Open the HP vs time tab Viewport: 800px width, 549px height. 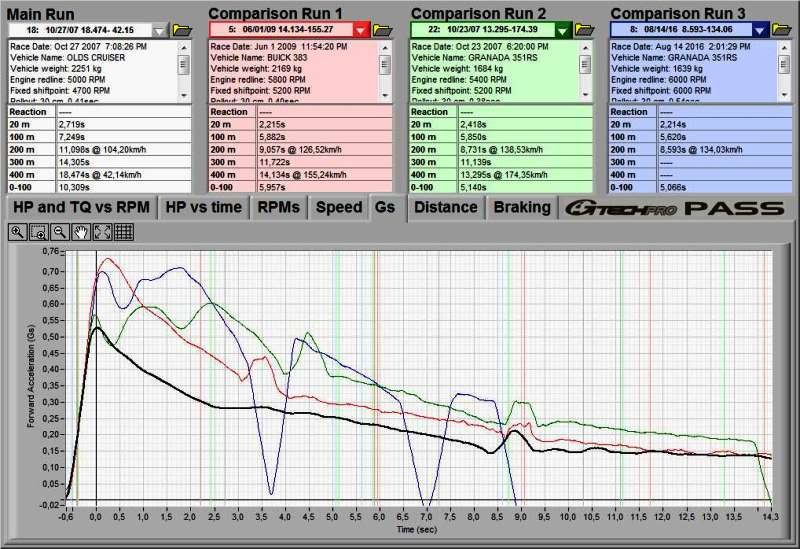[x=203, y=207]
